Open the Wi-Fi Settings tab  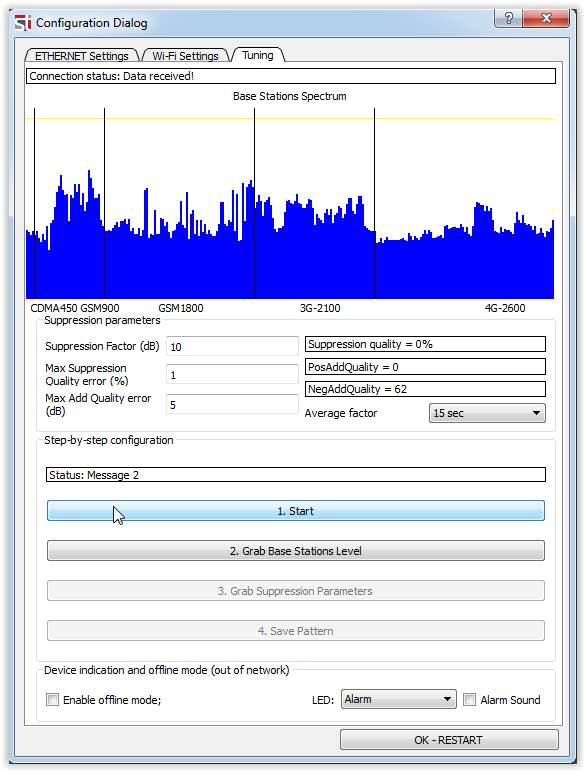point(185,56)
